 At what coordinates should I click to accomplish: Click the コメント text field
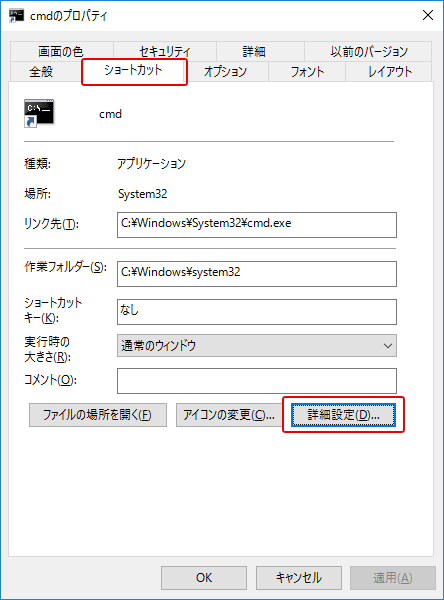pos(257,381)
